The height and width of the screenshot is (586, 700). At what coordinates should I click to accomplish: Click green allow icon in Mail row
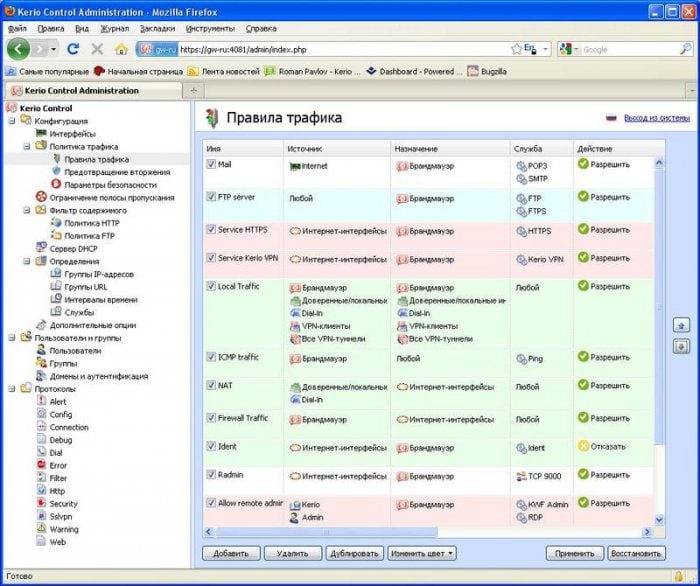point(583,164)
